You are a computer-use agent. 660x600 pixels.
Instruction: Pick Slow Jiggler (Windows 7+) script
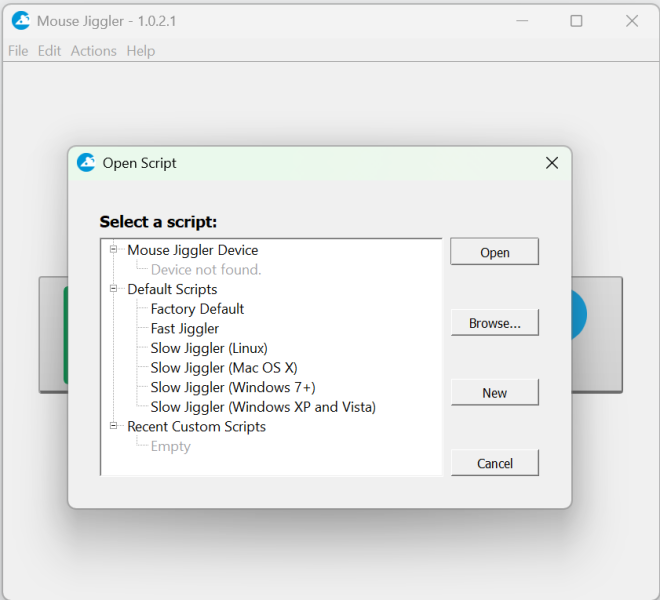232,387
